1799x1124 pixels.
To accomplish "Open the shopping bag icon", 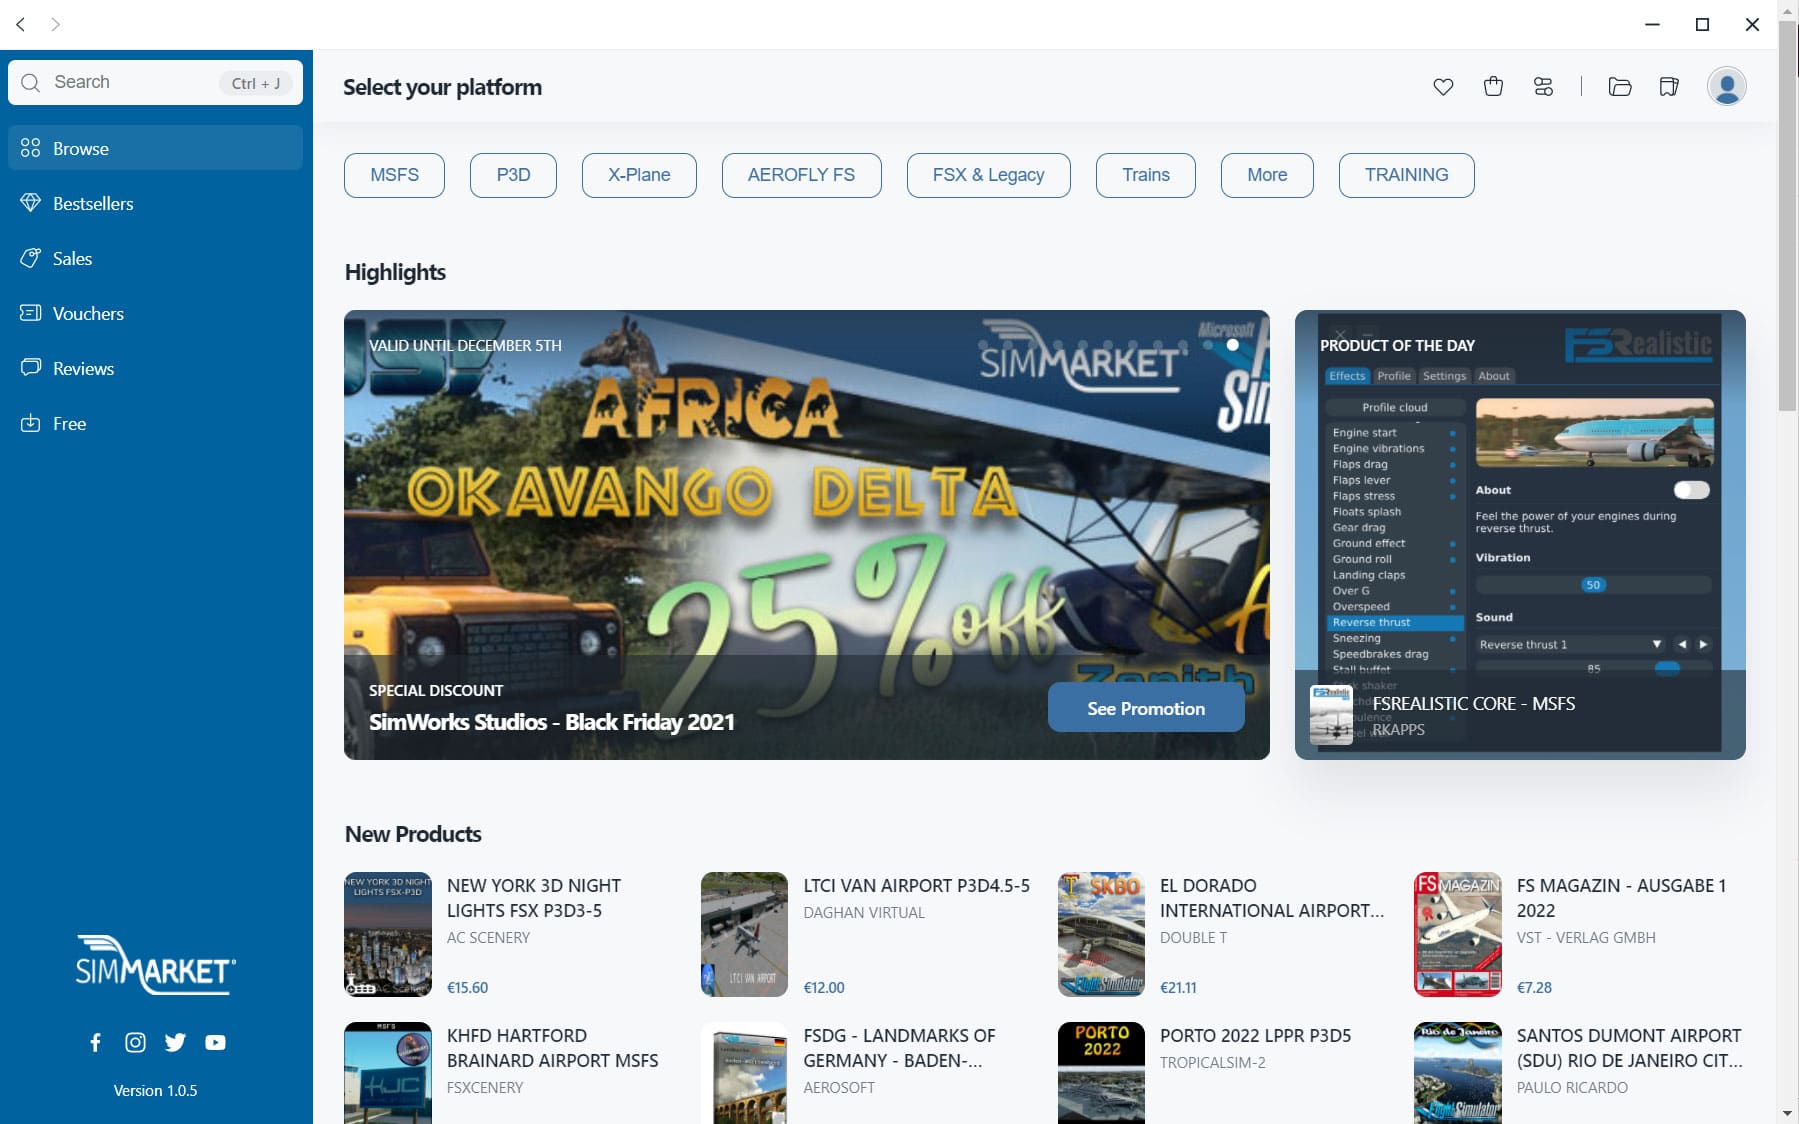I will [x=1493, y=87].
